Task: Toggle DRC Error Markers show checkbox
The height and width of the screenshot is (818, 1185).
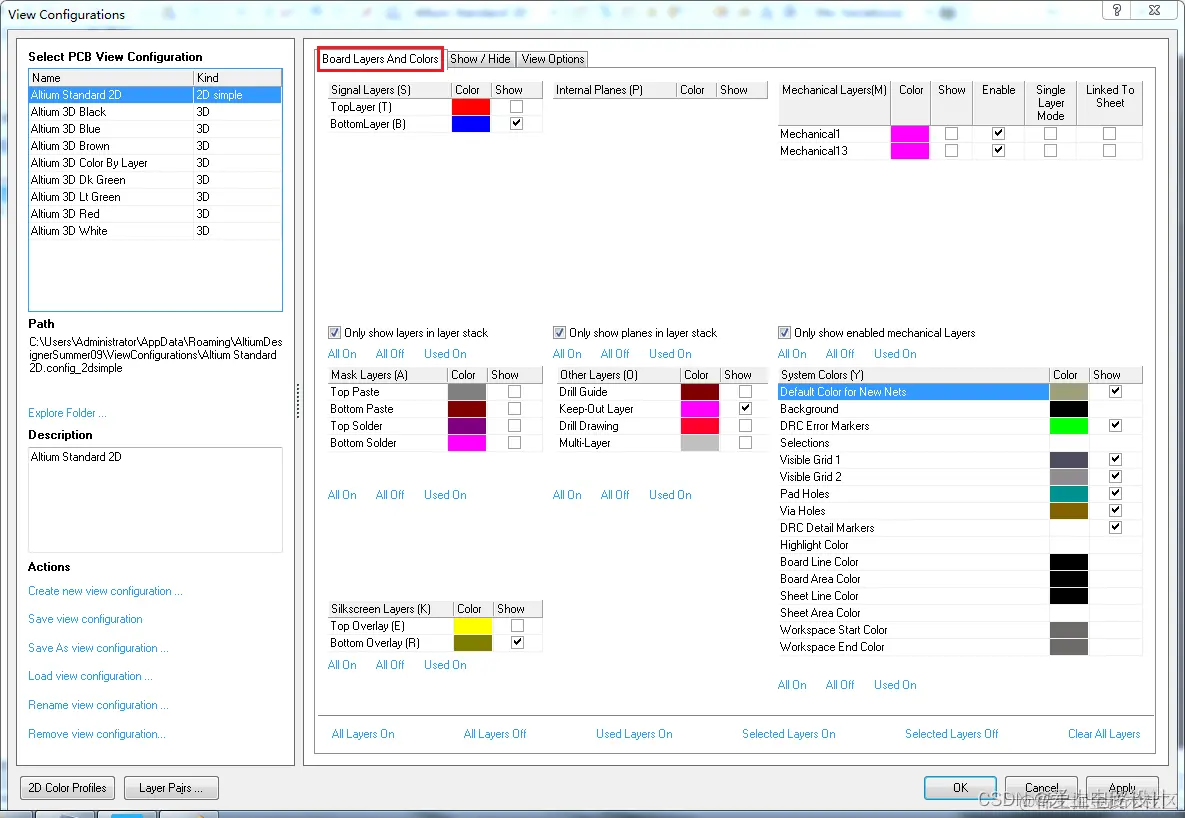Action: (1115, 426)
